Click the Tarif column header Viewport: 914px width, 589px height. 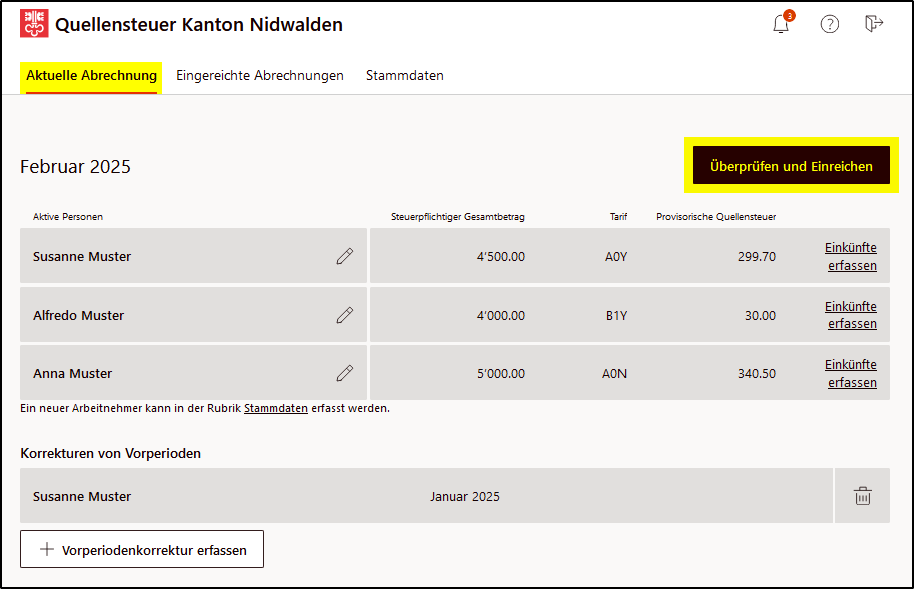618,217
